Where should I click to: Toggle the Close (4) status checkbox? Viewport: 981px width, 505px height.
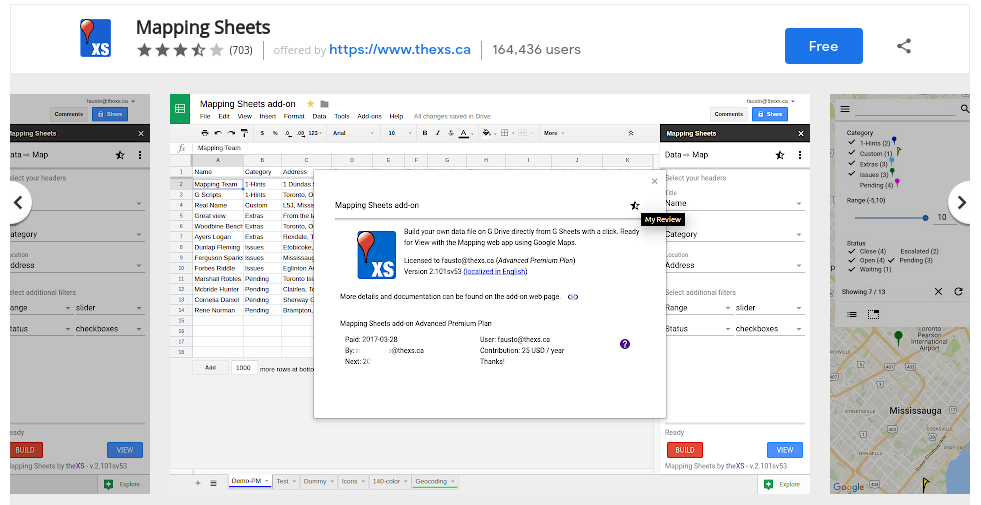(x=851, y=251)
